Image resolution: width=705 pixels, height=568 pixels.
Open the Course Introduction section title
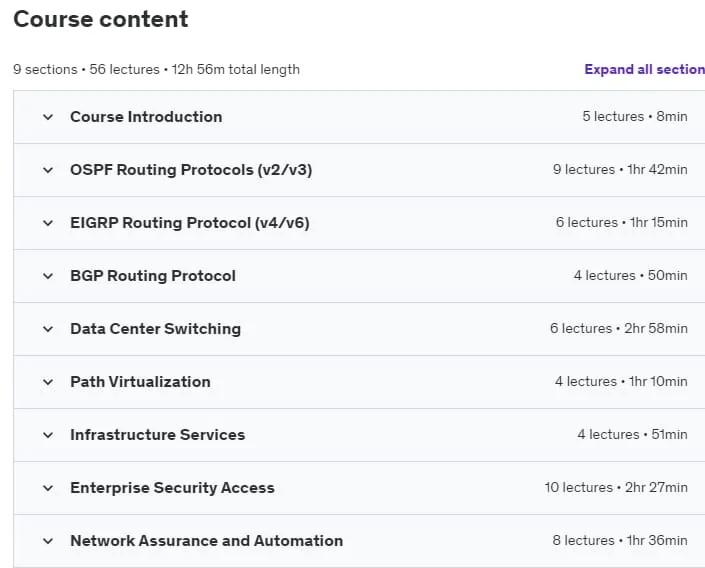(146, 116)
